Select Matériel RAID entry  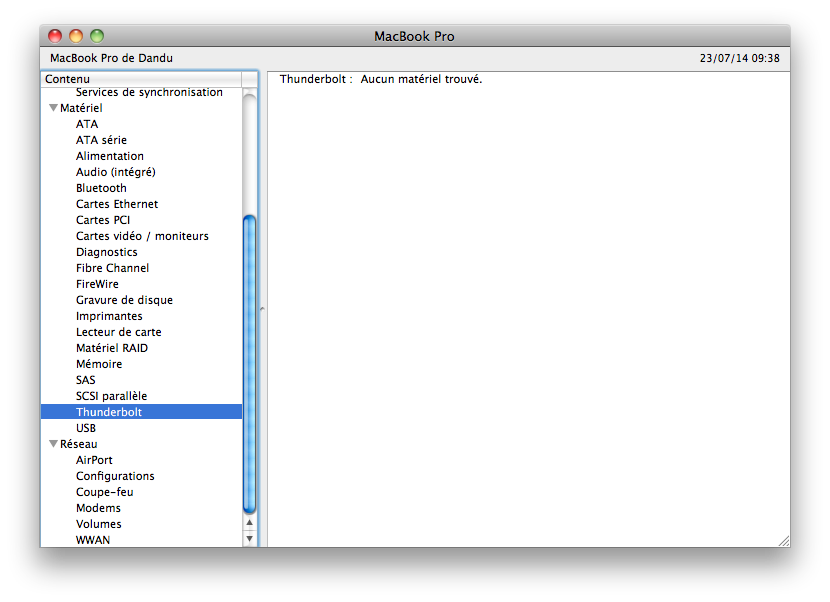click(x=112, y=348)
